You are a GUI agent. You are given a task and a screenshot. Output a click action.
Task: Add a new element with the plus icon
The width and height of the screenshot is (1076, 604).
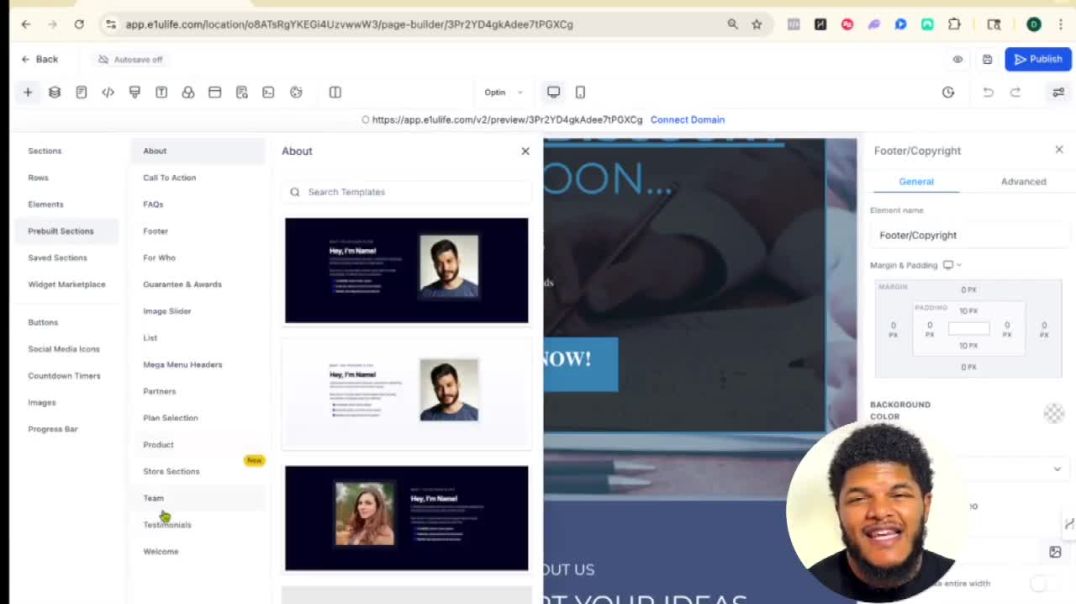[x=28, y=92]
